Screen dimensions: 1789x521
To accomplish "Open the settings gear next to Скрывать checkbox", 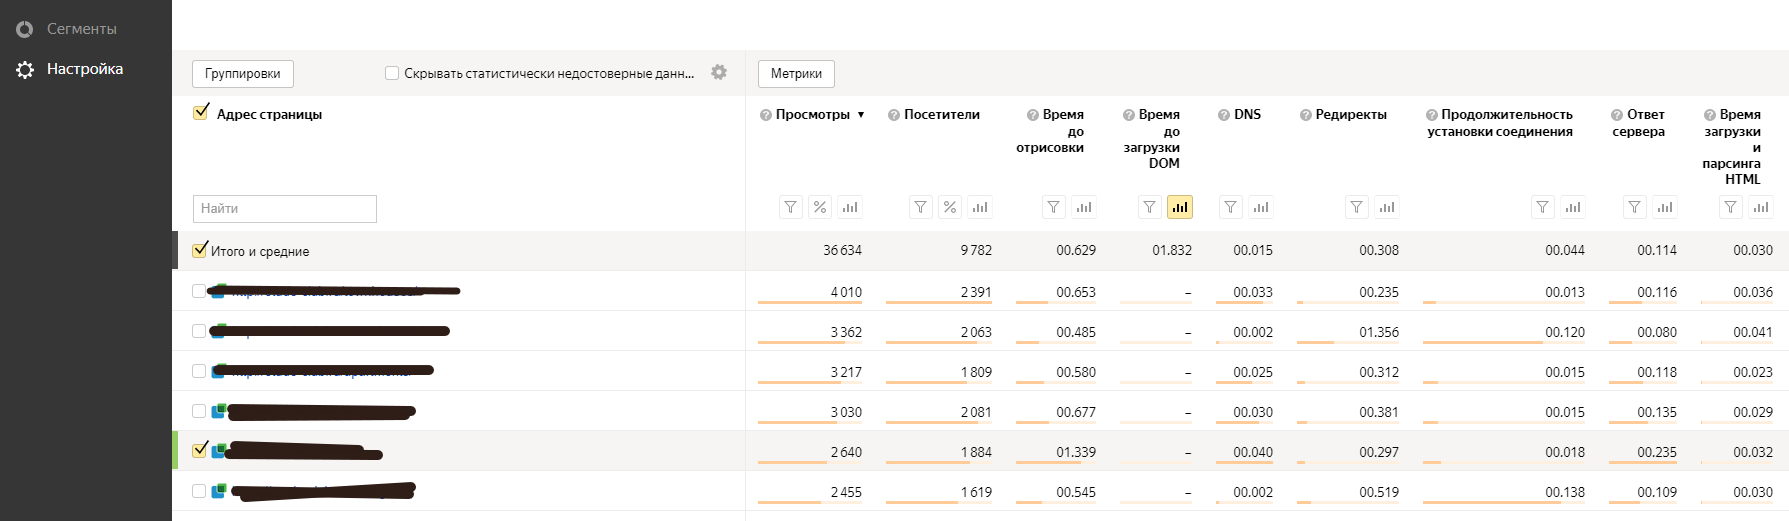I will (x=719, y=72).
